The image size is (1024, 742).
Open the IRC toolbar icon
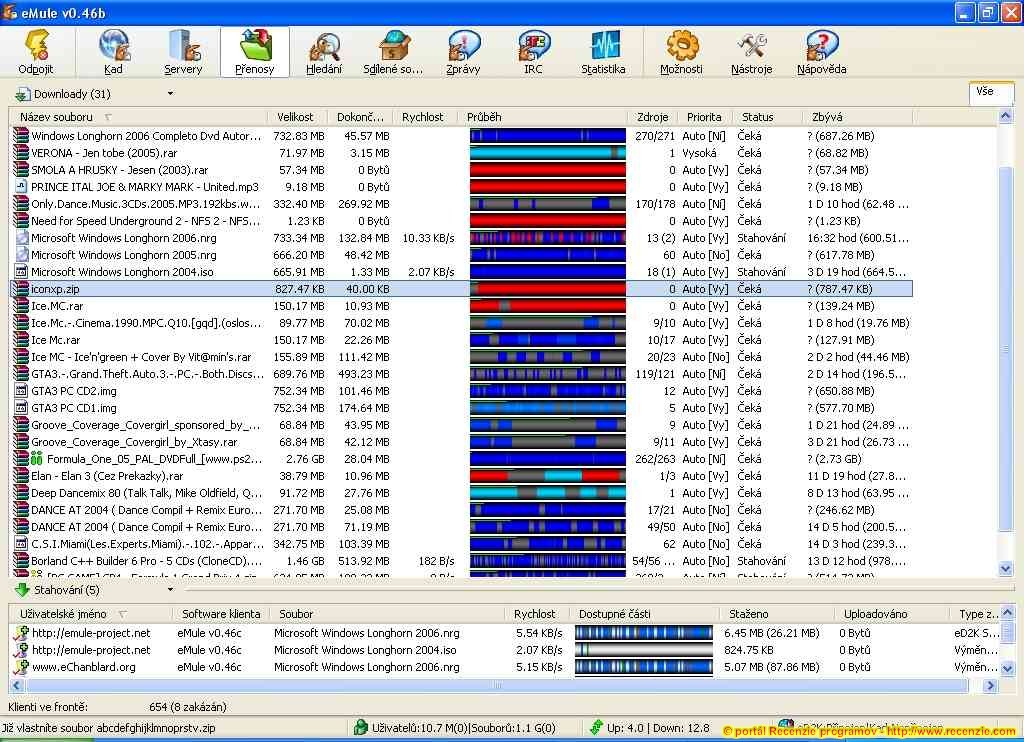[x=533, y=52]
